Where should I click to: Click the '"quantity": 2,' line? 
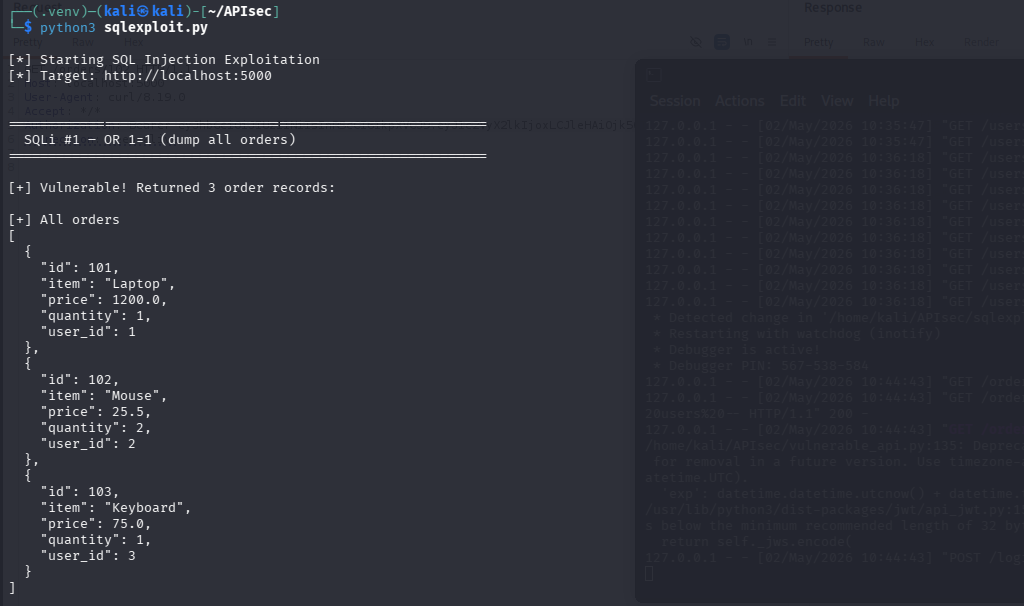point(96,428)
